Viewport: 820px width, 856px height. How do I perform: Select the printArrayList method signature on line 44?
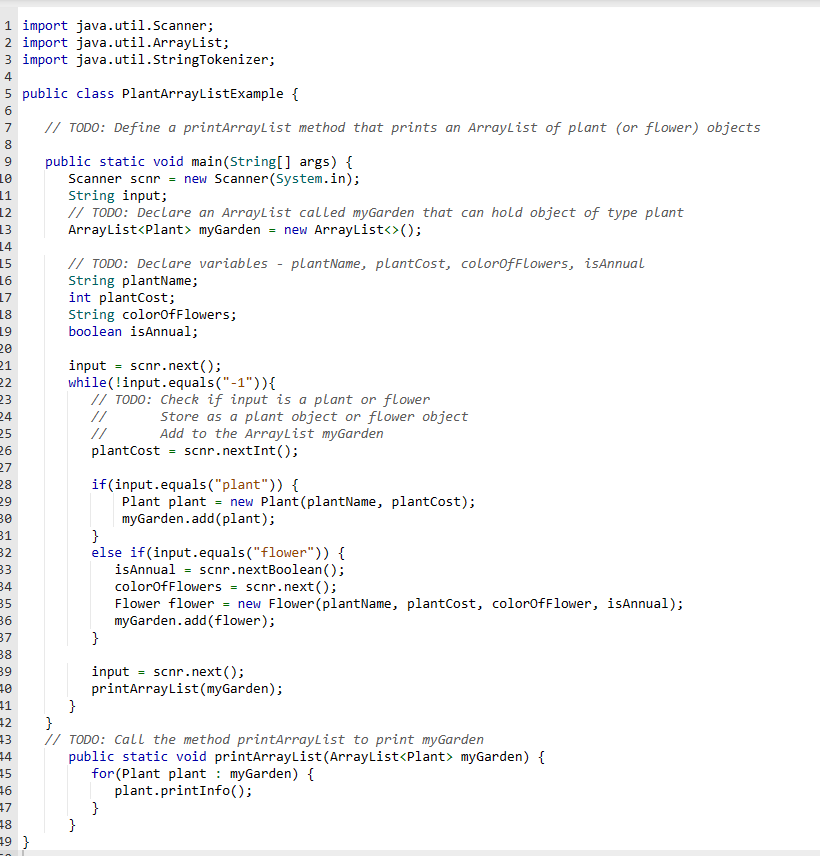(x=300, y=756)
